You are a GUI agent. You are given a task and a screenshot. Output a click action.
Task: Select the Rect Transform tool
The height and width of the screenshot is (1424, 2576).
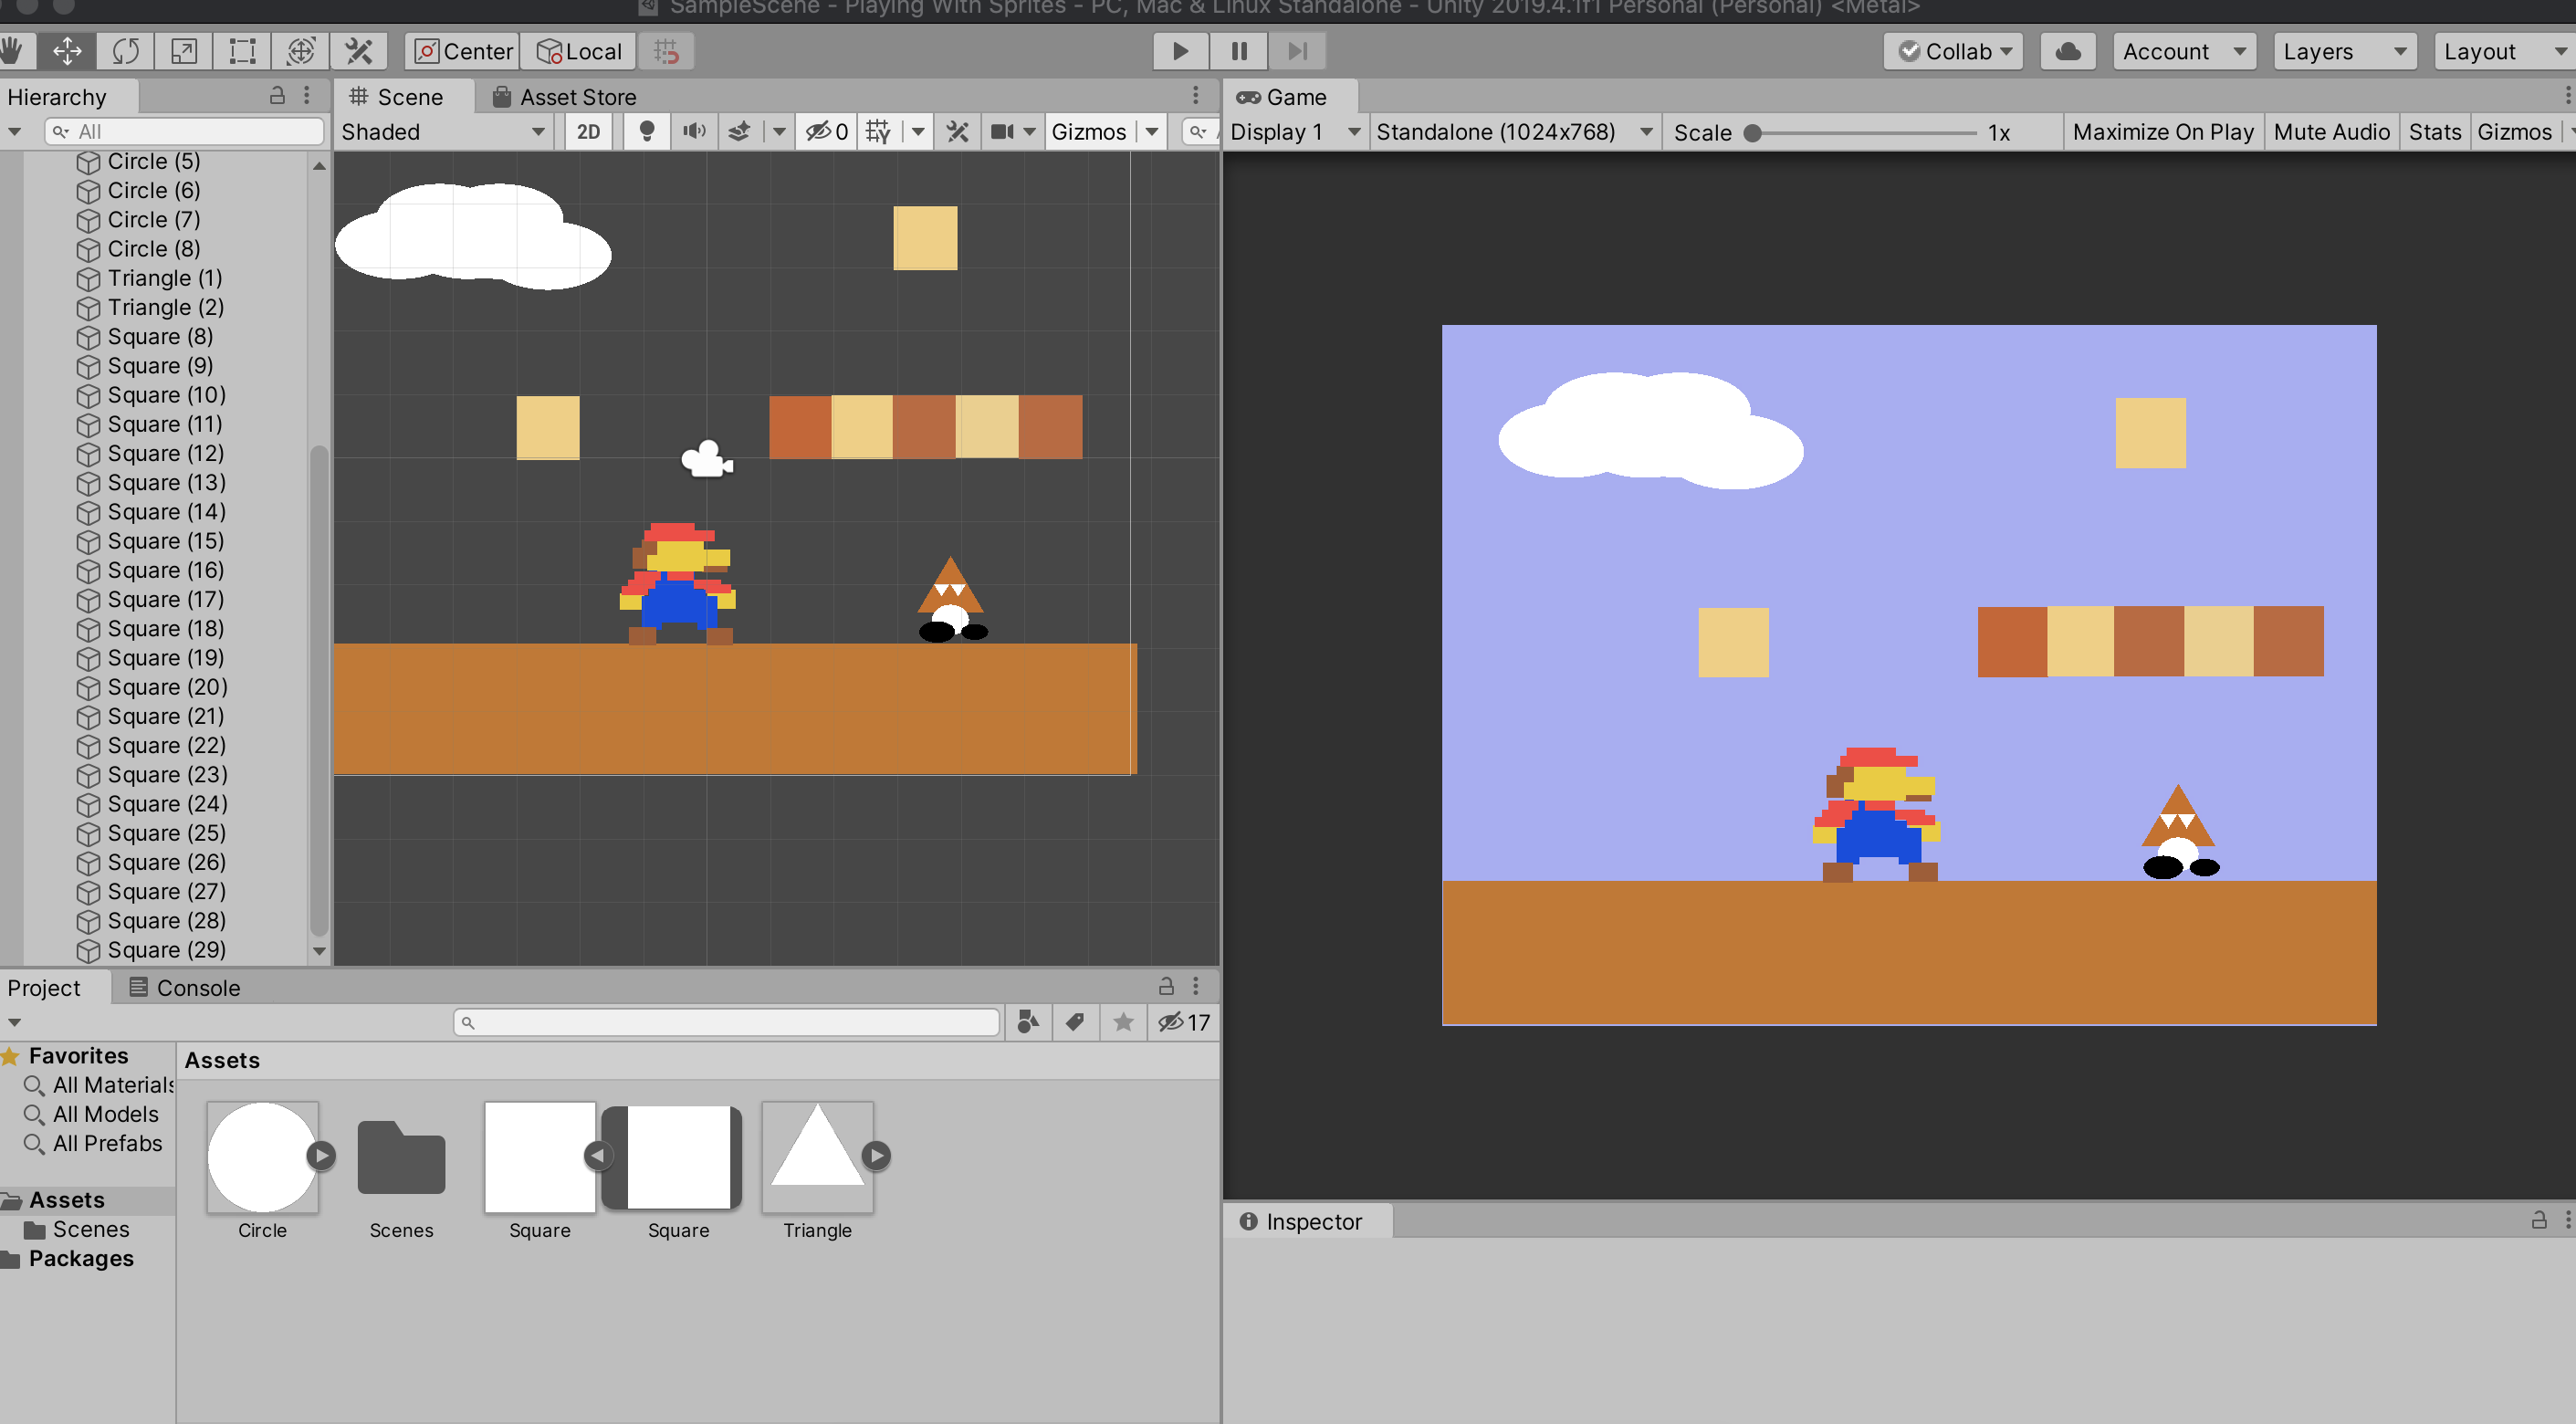242,51
